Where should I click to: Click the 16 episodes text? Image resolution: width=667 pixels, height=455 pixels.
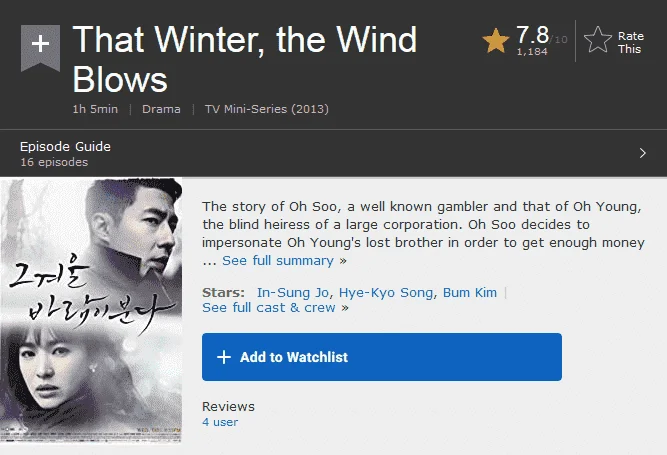coord(54,162)
